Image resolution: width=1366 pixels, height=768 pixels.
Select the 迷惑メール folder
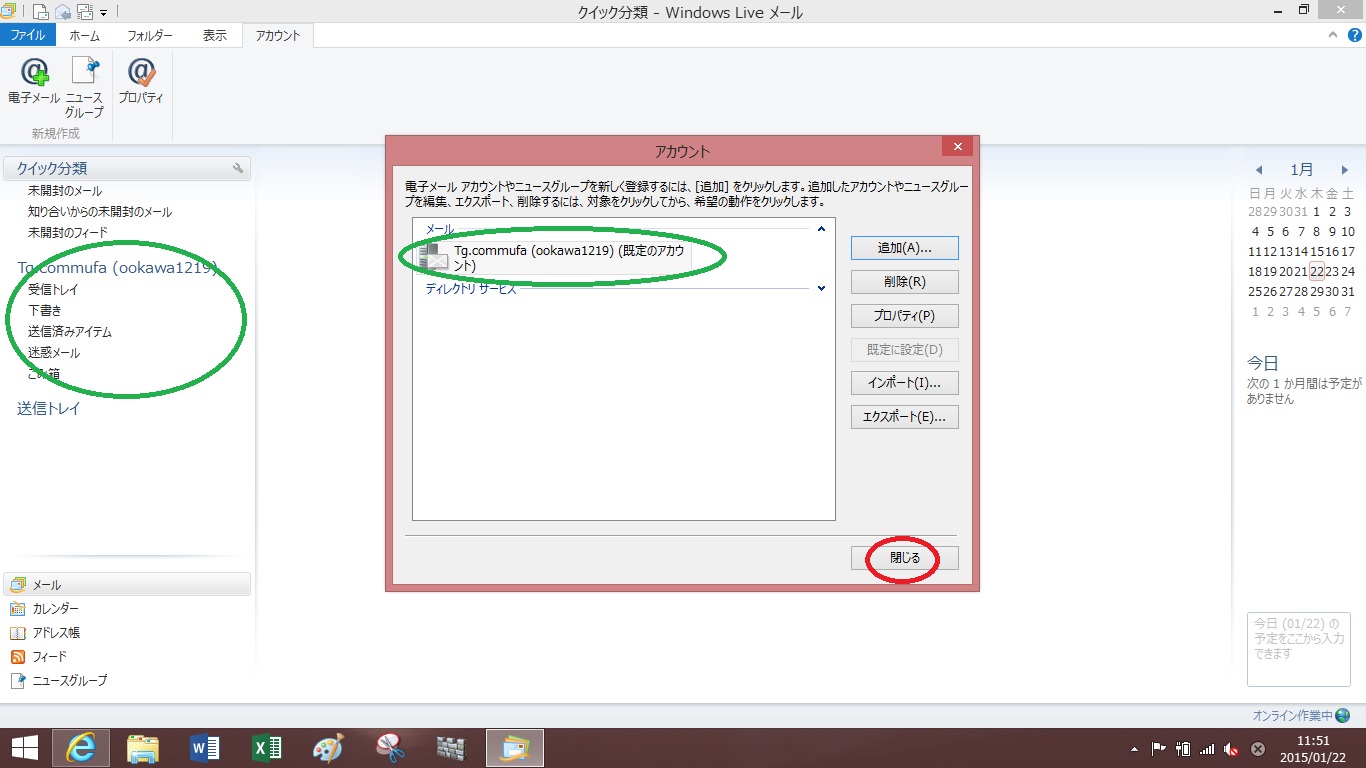point(54,353)
